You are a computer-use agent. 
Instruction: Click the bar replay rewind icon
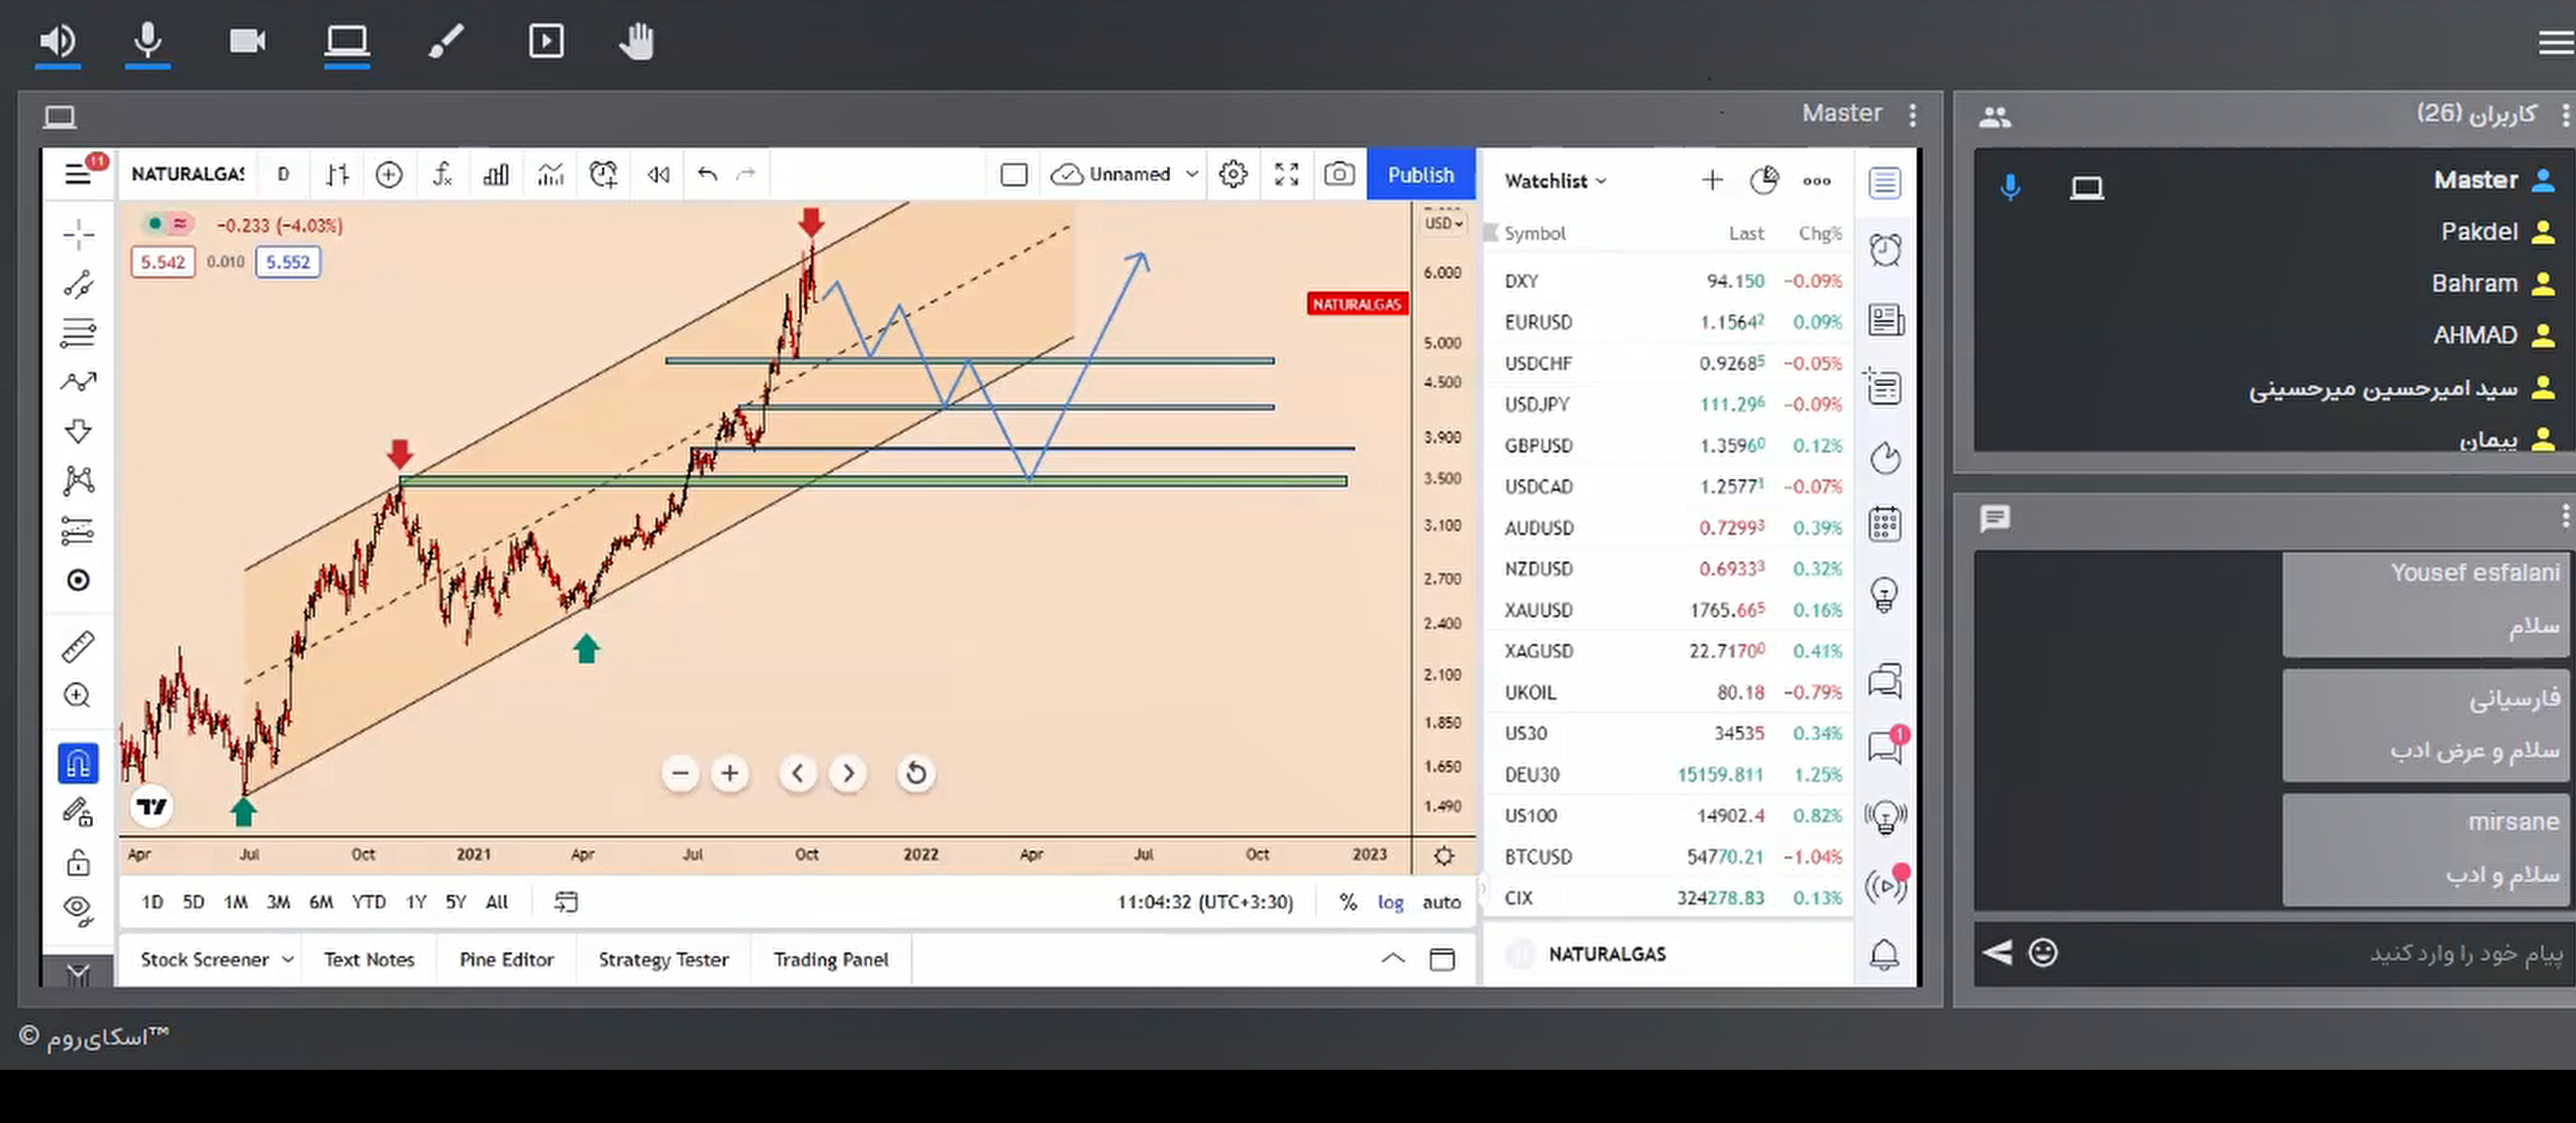tap(658, 175)
